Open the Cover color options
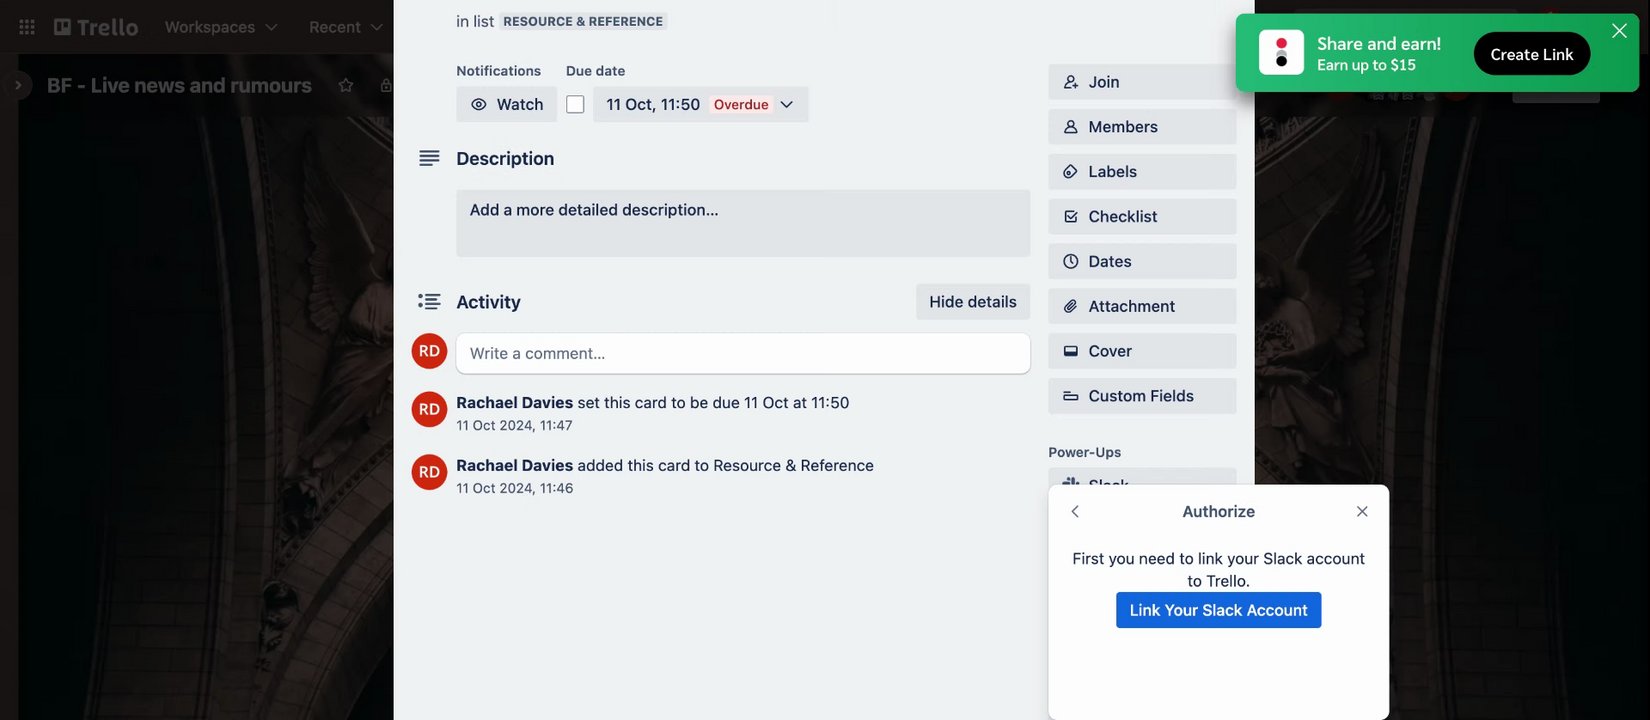Screen dimensions: 1650x720 [1142, 351]
